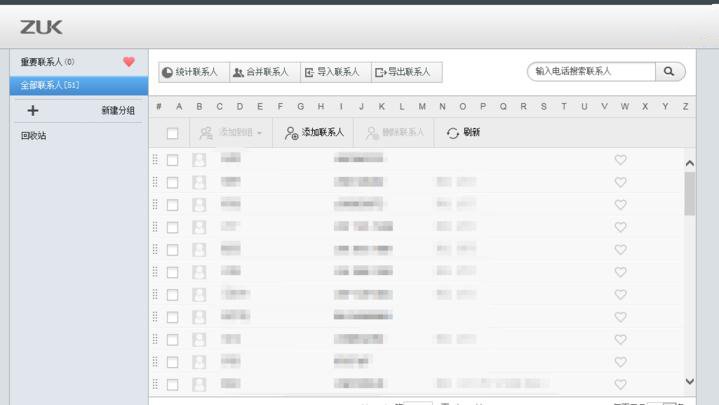Favorite the fifth contact using its heart outline
This screenshot has width=719, height=405.
pos(620,250)
